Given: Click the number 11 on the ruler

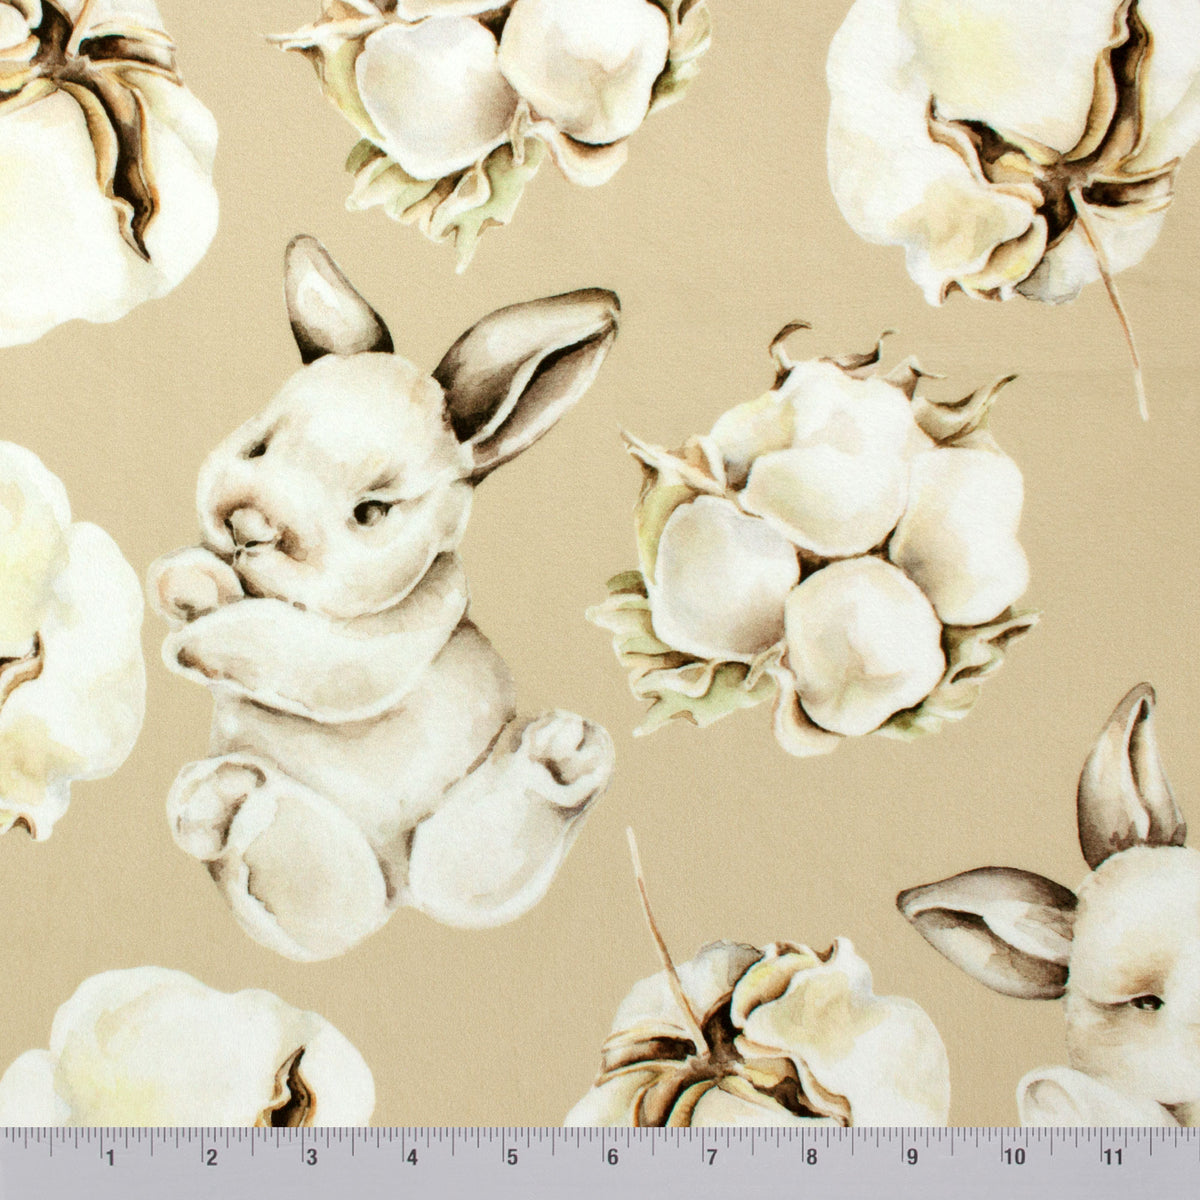Looking at the screenshot, I should (x=1112, y=1158).
